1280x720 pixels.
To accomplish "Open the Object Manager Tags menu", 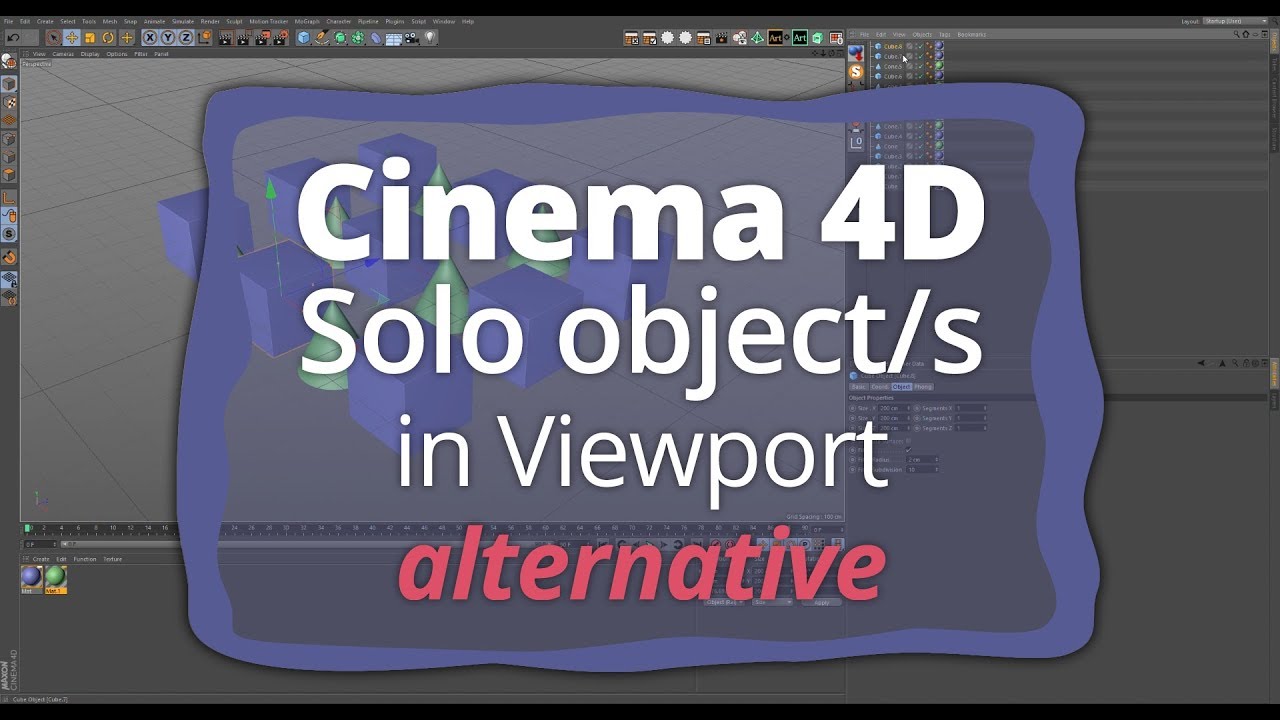I will coord(944,35).
